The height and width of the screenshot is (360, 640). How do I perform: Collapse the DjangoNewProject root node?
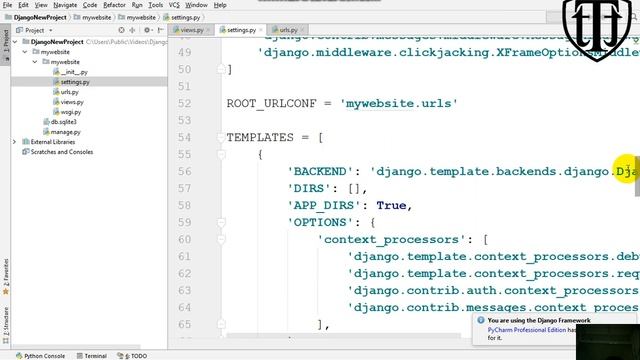15,42
